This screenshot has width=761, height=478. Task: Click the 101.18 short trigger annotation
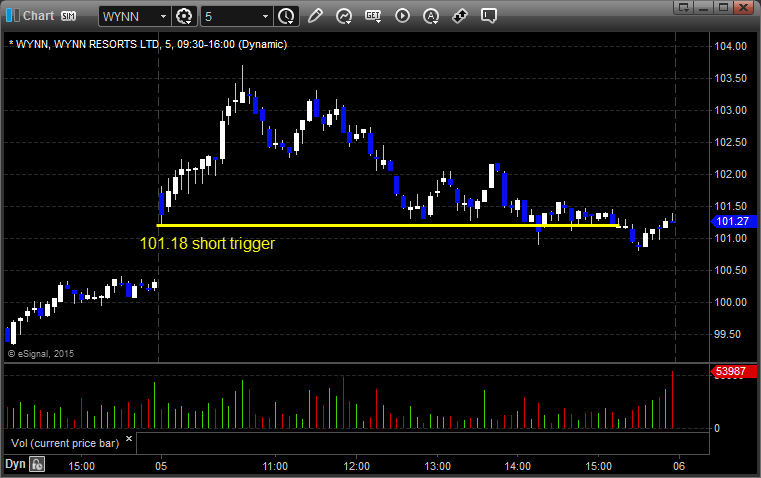(207, 244)
